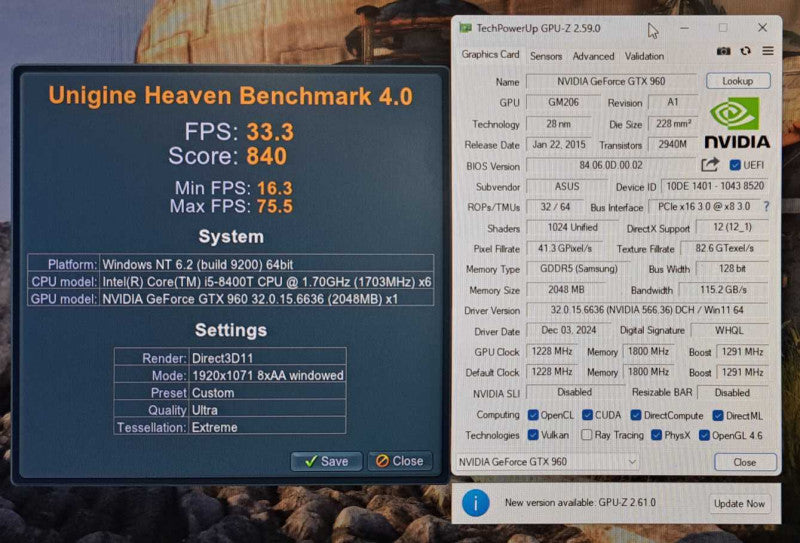Click the Render row showing Direct3D11
Screen dimensions: 800x543
point(230,358)
